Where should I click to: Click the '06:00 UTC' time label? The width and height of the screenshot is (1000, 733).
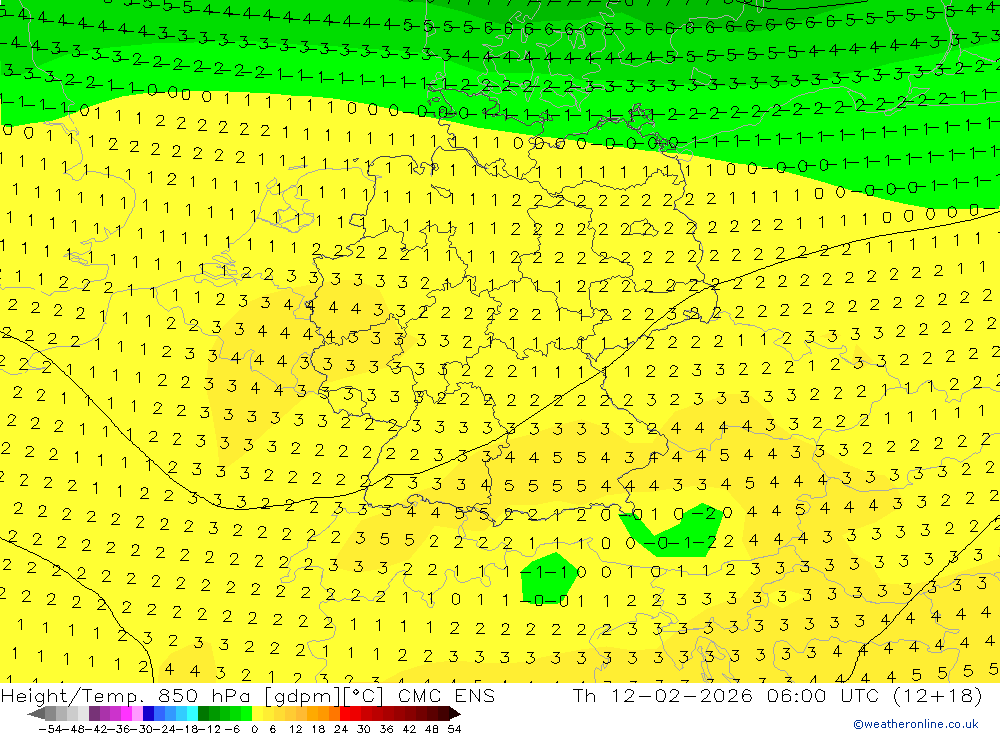(823, 695)
